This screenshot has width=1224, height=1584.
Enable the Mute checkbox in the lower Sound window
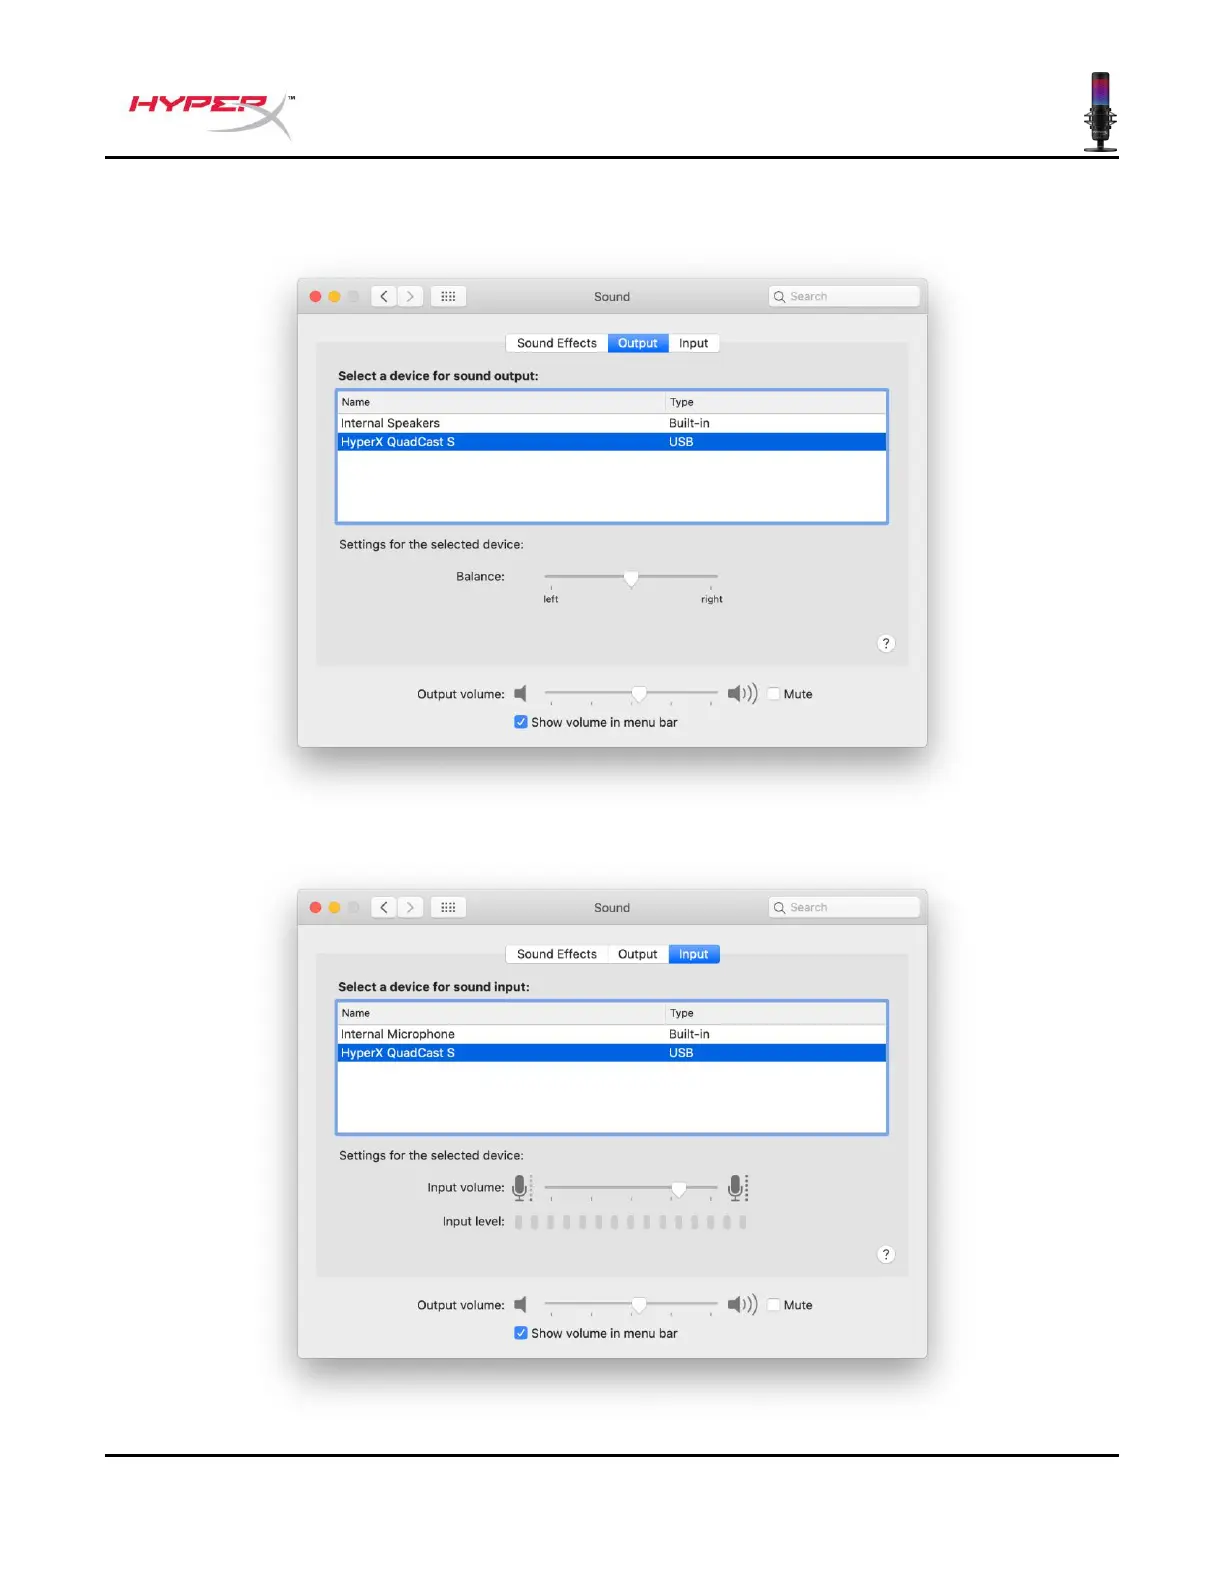[x=774, y=1305]
